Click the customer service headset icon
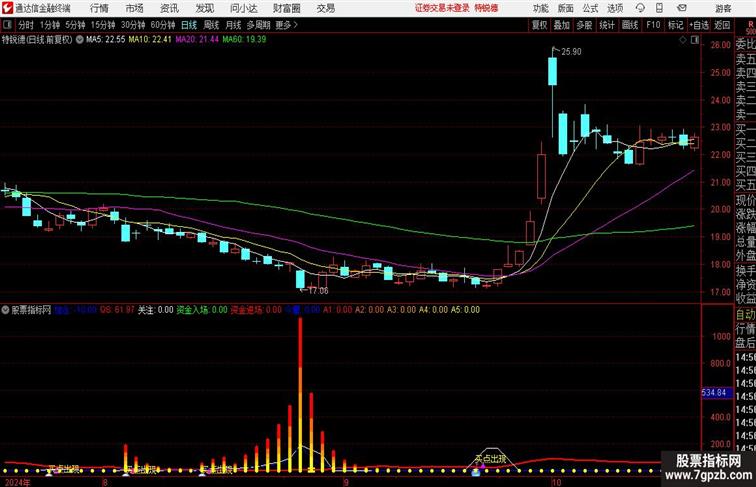 click(640, 8)
